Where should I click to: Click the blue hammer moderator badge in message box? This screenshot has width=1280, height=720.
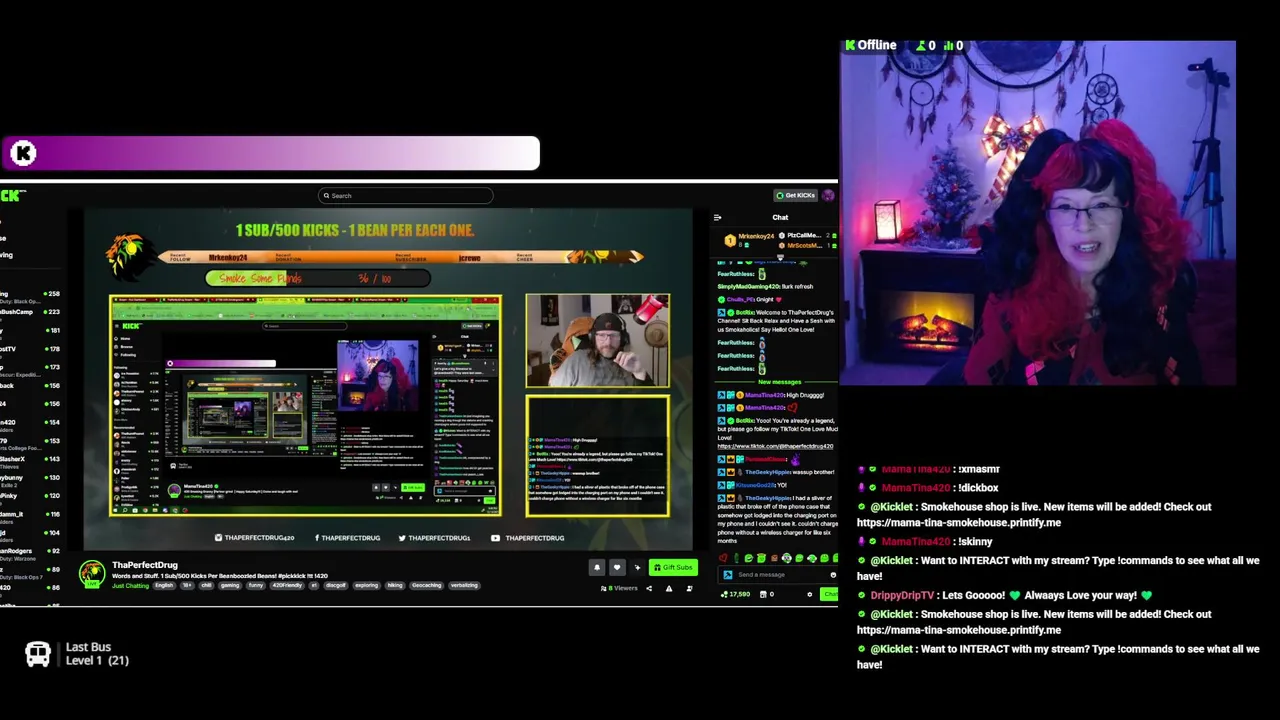click(727, 575)
